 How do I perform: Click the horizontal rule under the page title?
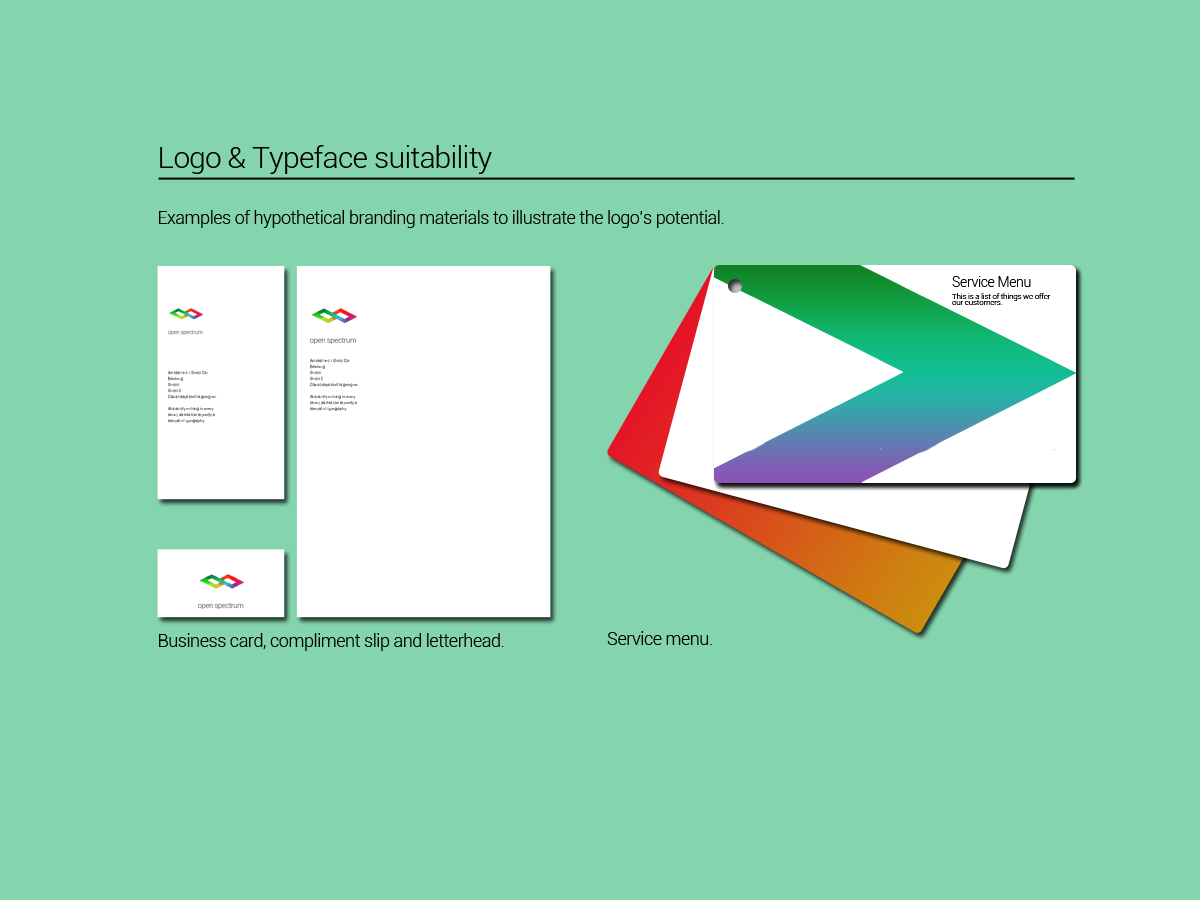(615, 177)
